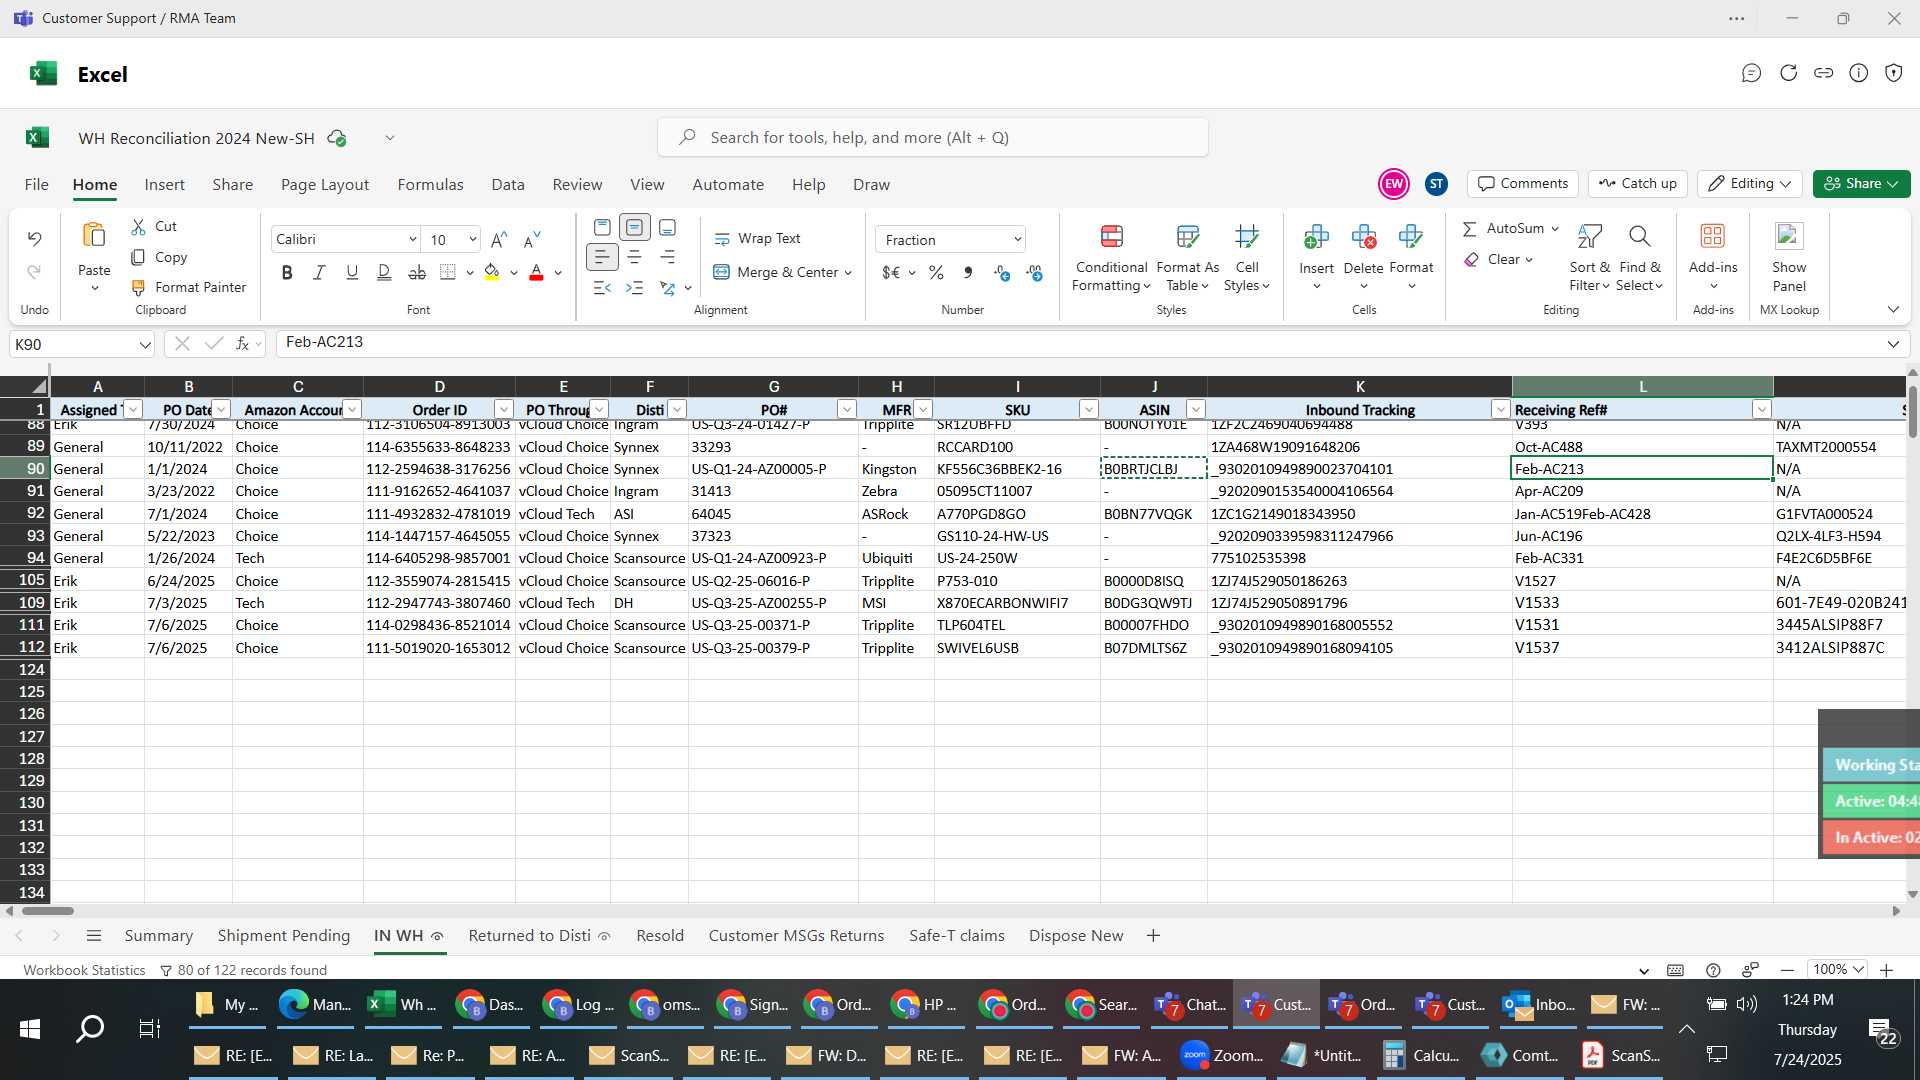
Task: Increase decimal places icon
Action: click(x=1002, y=272)
